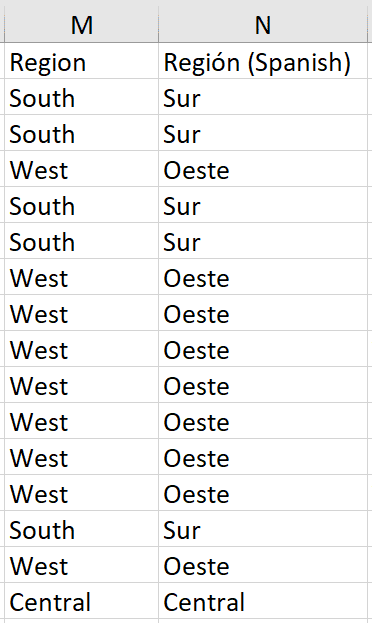Select the first Oeste cell in column N
The image size is (372, 623).
pos(263,169)
